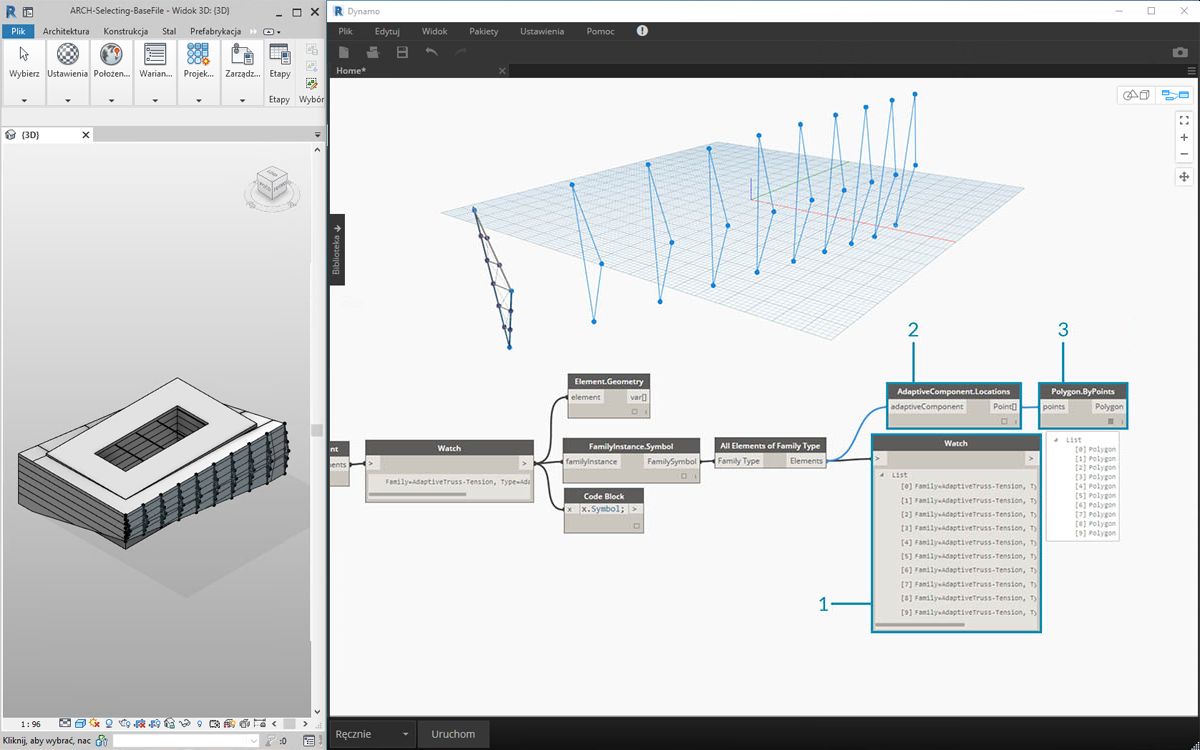1200x750 pixels.
Task: Click the Projekt grid icon in Revit ribbon
Action: tap(198, 54)
